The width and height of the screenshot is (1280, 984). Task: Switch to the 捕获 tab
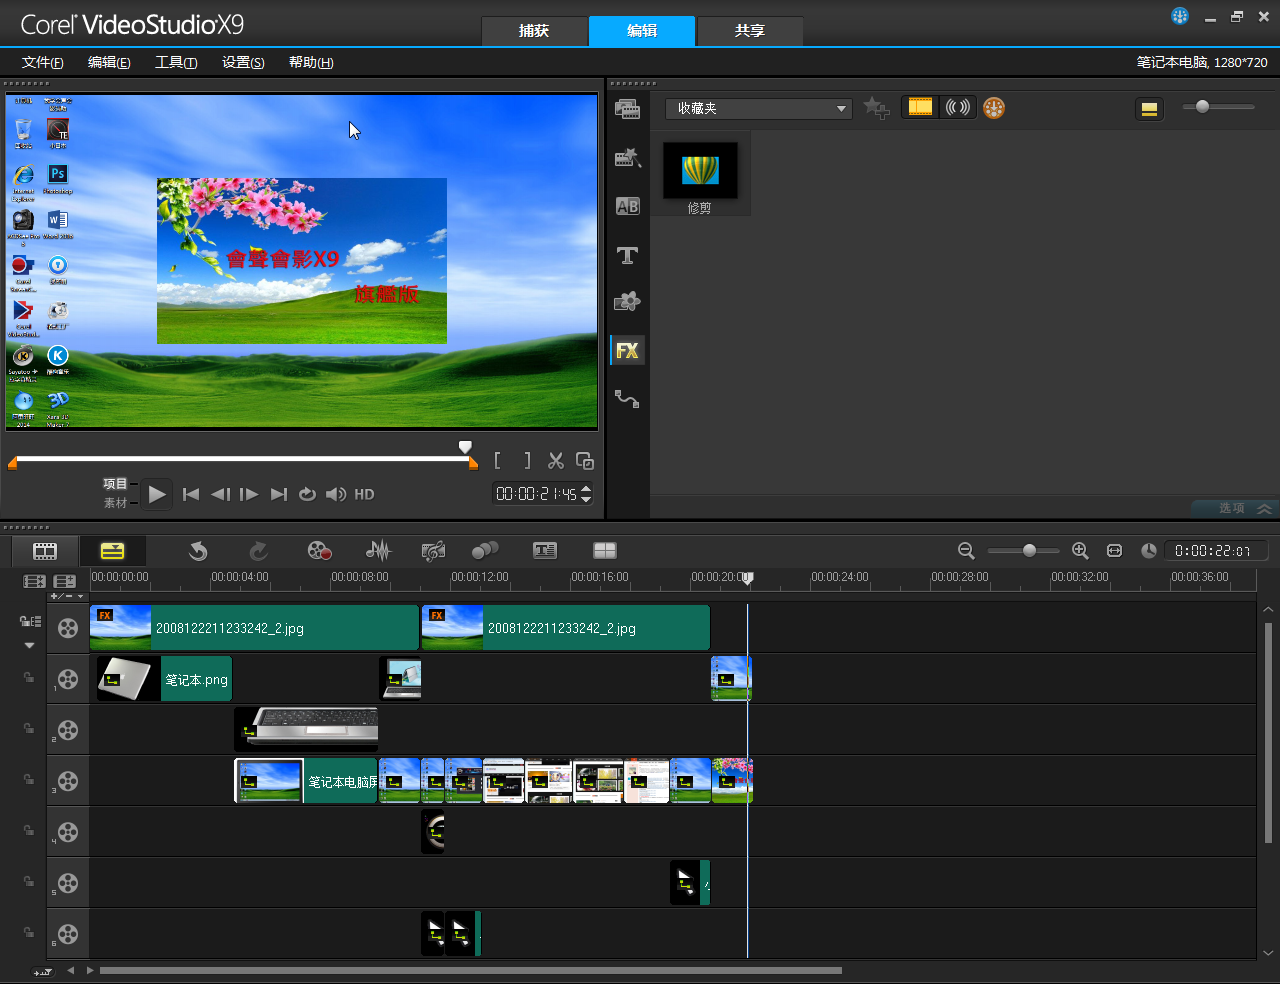pos(534,31)
